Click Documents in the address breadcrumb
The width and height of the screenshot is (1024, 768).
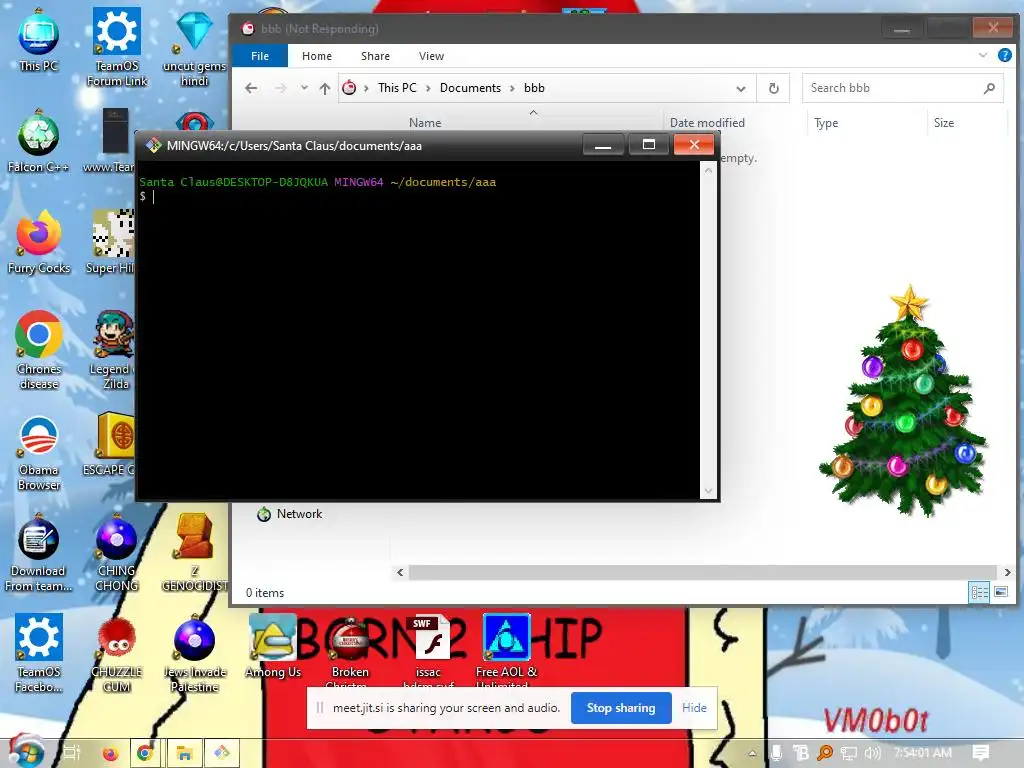(x=470, y=88)
